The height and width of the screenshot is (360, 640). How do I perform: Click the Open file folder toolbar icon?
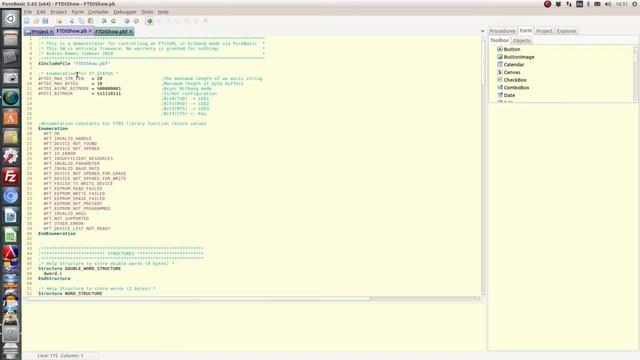(x=36, y=21)
